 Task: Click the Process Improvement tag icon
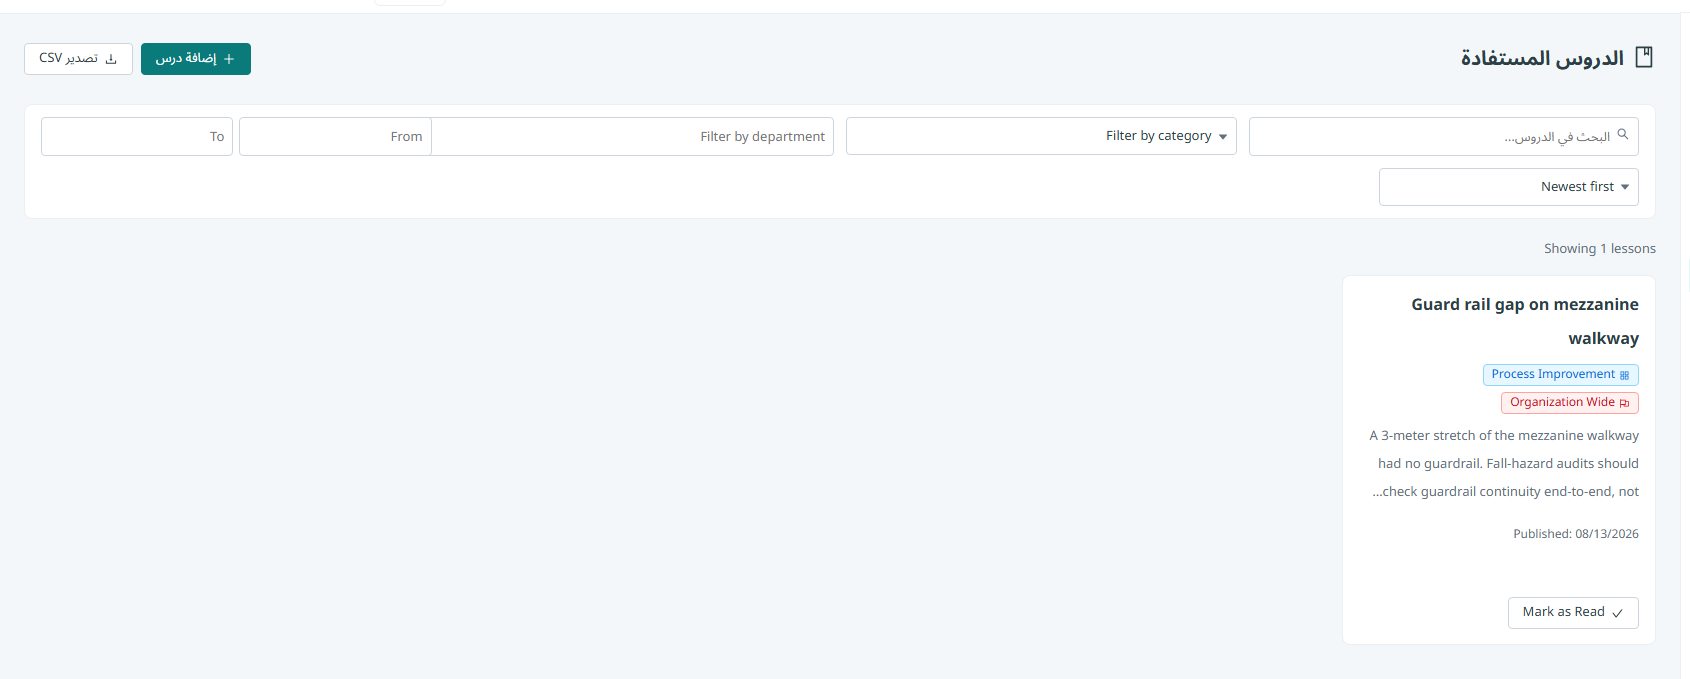[1624, 375]
